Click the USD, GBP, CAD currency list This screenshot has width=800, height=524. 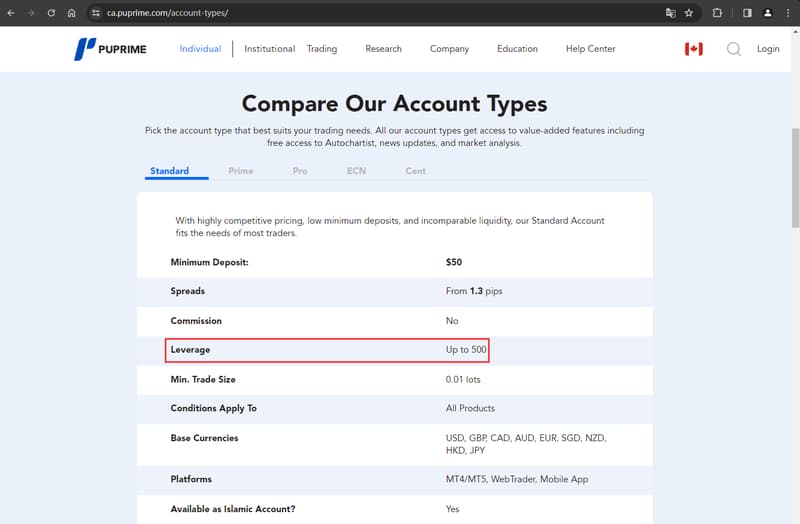point(526,444)
